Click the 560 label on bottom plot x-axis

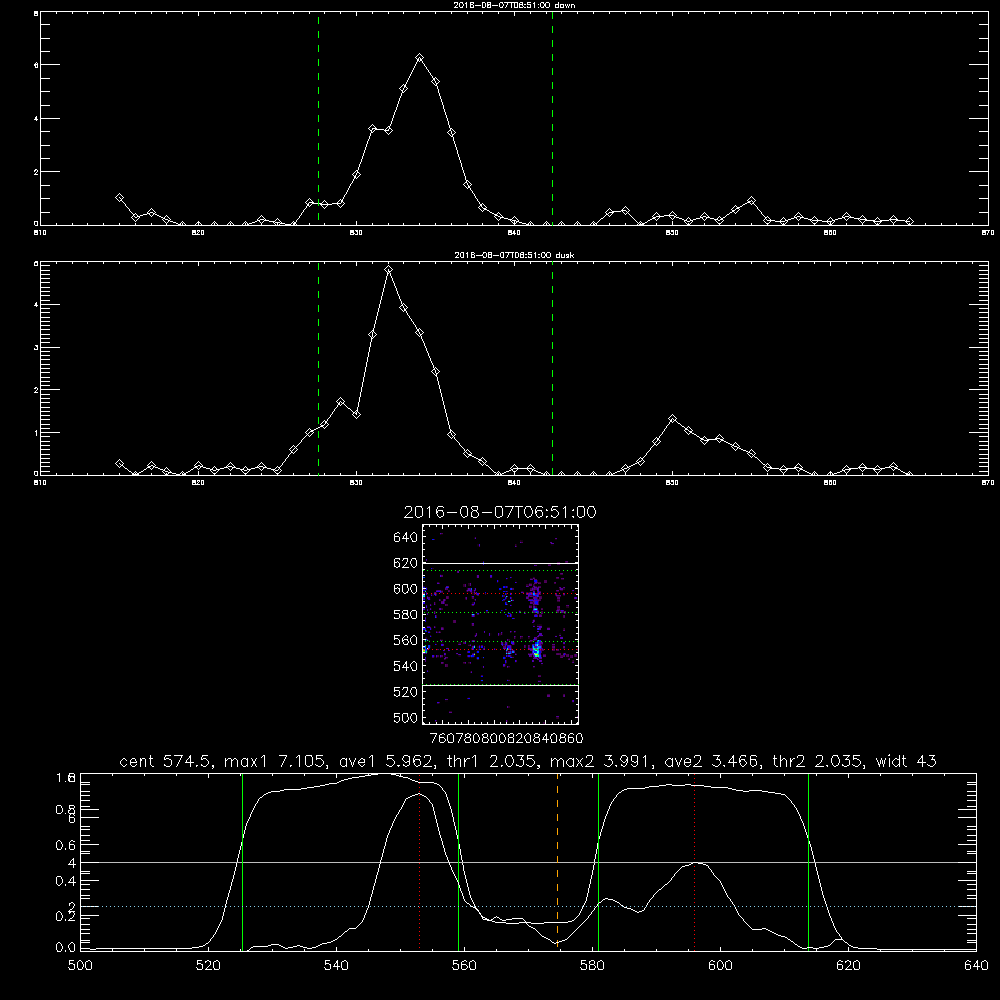point(464,966)
